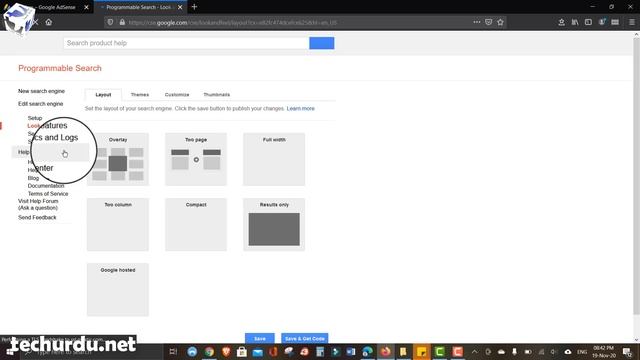Close the Programmable Search tab
The width and height of the screenshot is (640, 360).
tap(180, 7)
